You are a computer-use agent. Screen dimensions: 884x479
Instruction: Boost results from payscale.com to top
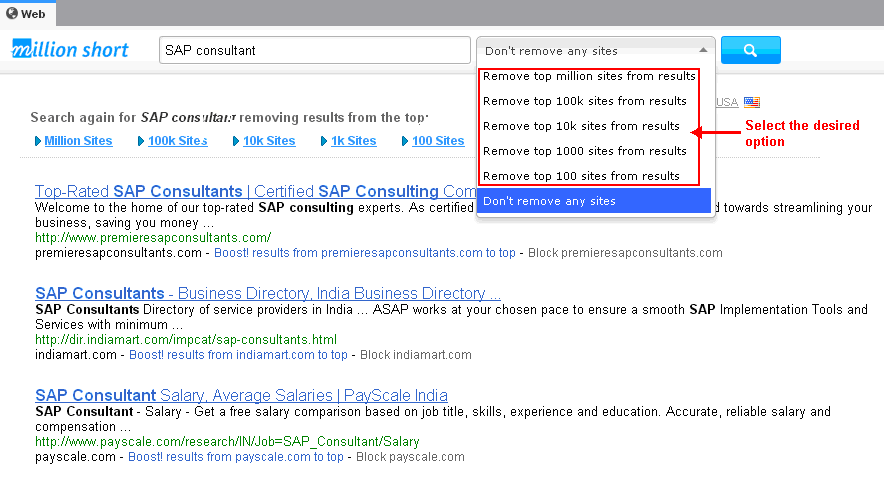[236, 457]
